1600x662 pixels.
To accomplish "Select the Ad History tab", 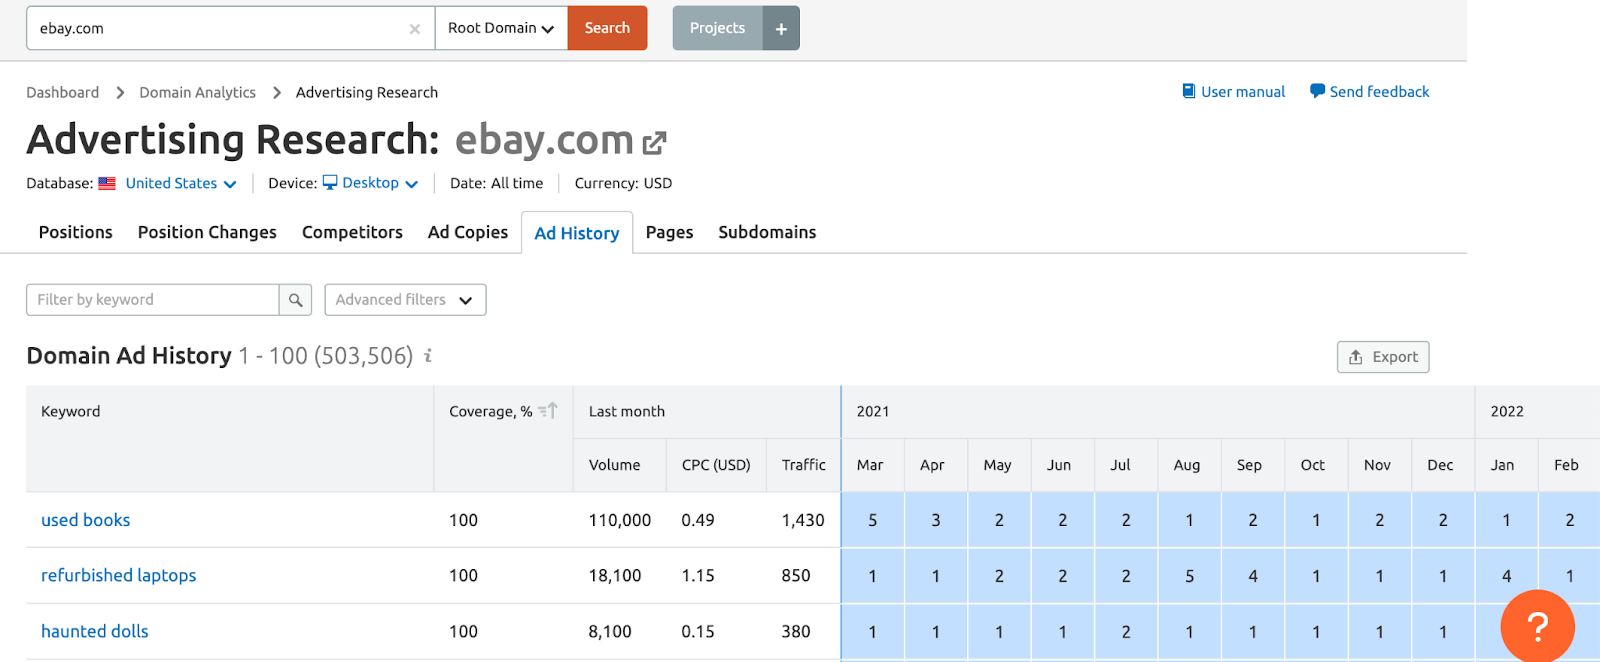I will coord(577,233).
